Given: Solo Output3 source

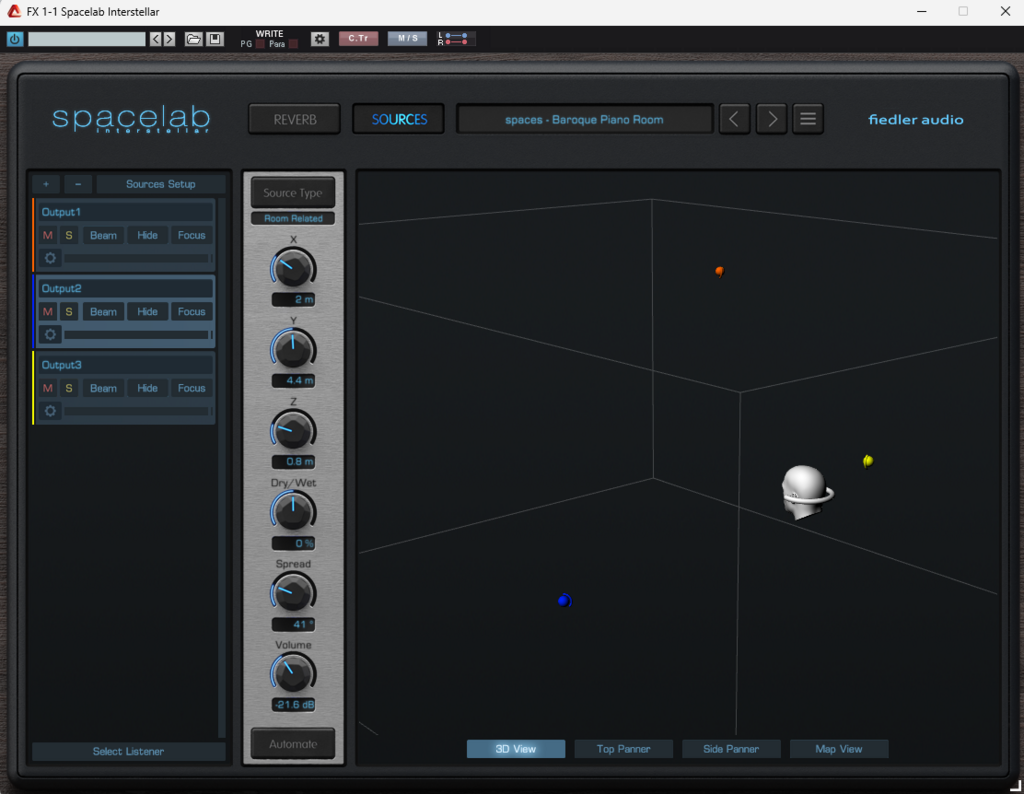Looking at the screenshot, I should coord(69,388).
